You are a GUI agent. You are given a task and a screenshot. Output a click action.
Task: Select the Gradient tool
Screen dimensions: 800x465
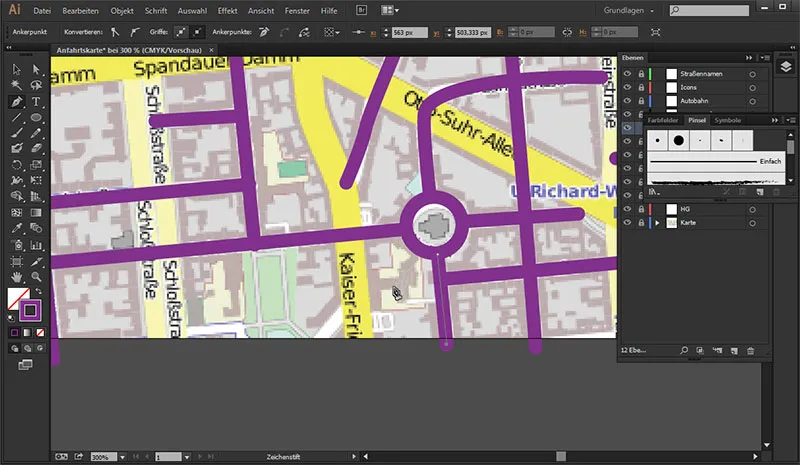[36, 213]
